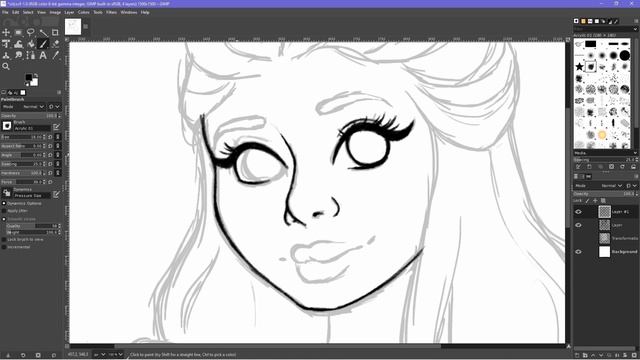Hide the Background layer
The image size is (640, 360).
pos(578,251)
